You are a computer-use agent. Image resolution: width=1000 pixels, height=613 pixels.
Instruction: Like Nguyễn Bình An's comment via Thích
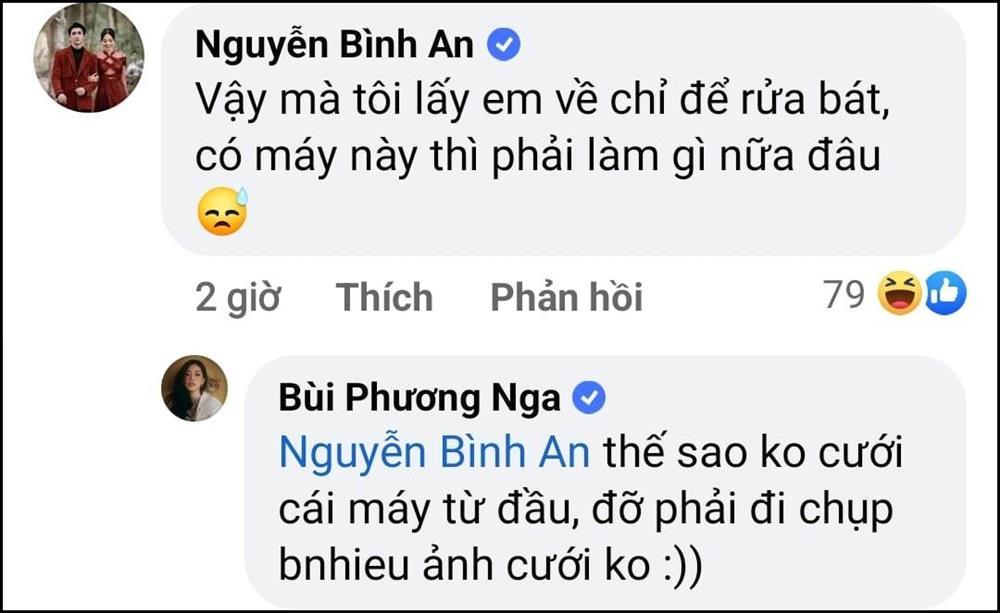[383, 296]
